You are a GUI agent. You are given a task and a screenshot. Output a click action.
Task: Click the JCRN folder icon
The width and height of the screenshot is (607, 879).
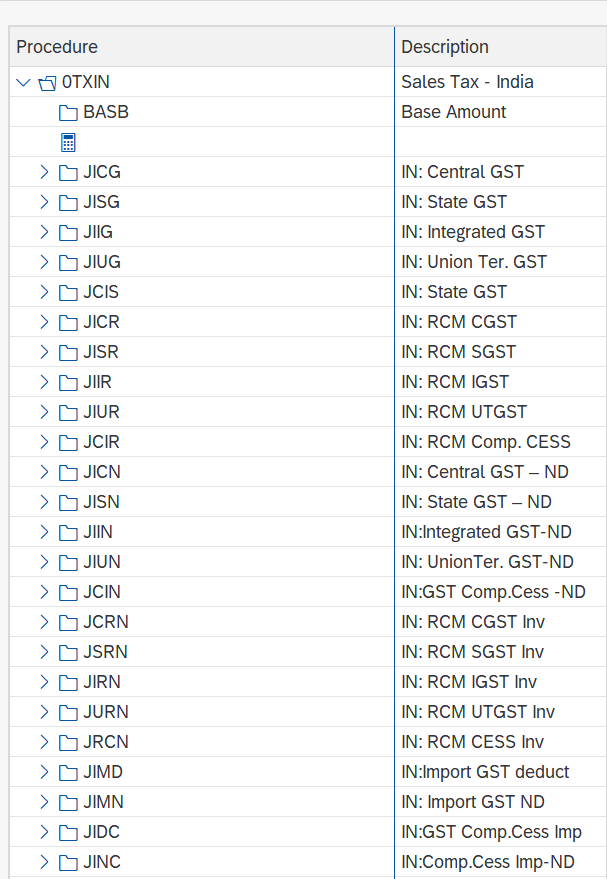coord(68,622)
